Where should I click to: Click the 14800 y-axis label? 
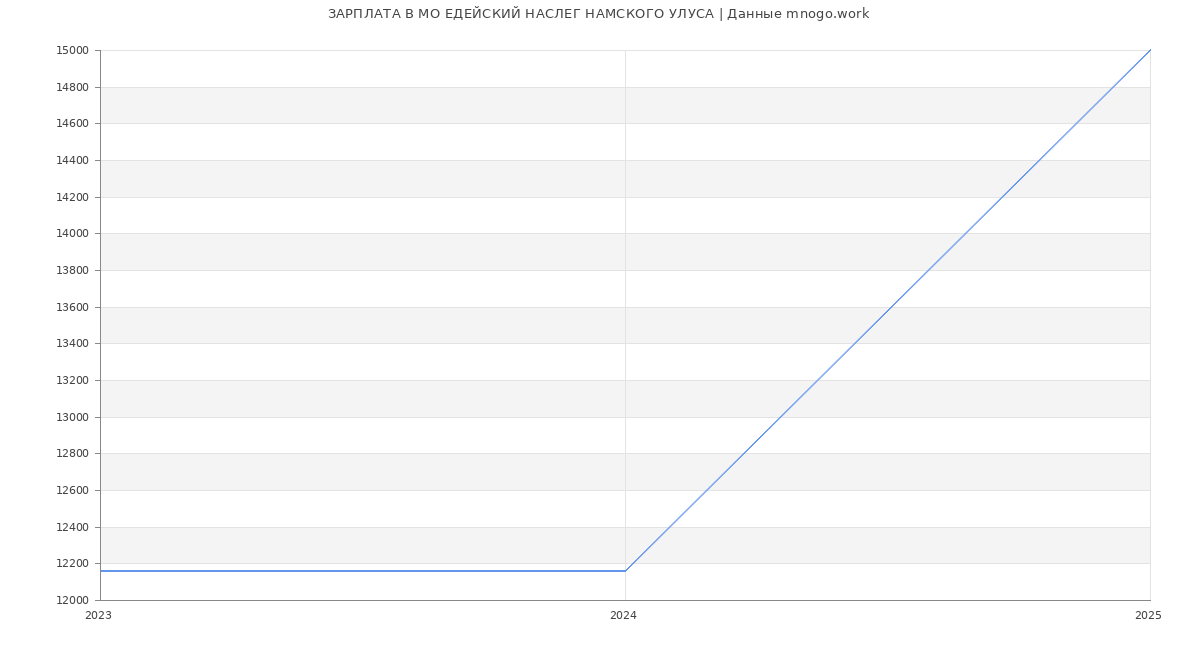72,87
